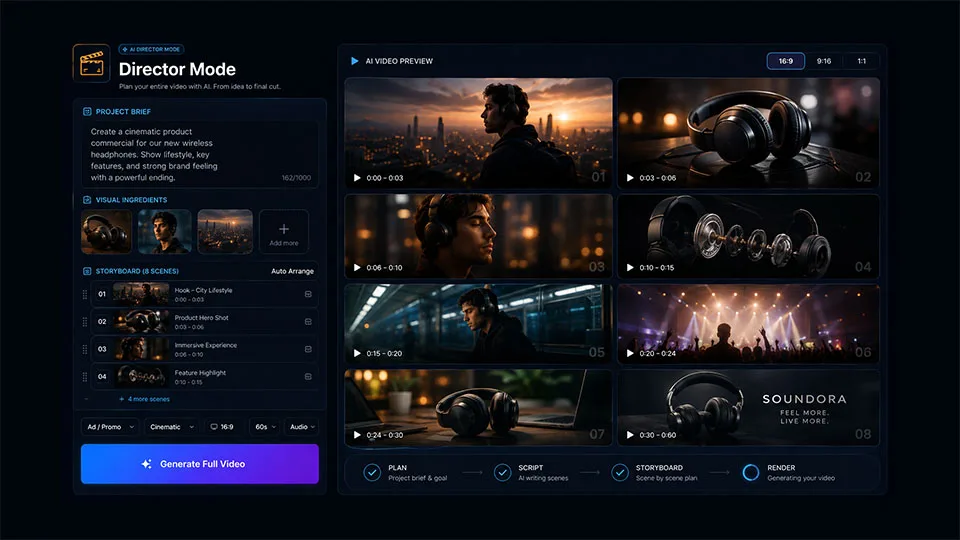
Task: Click into the project brief text field
Action: pyautogui.click(x=200, y=154)
